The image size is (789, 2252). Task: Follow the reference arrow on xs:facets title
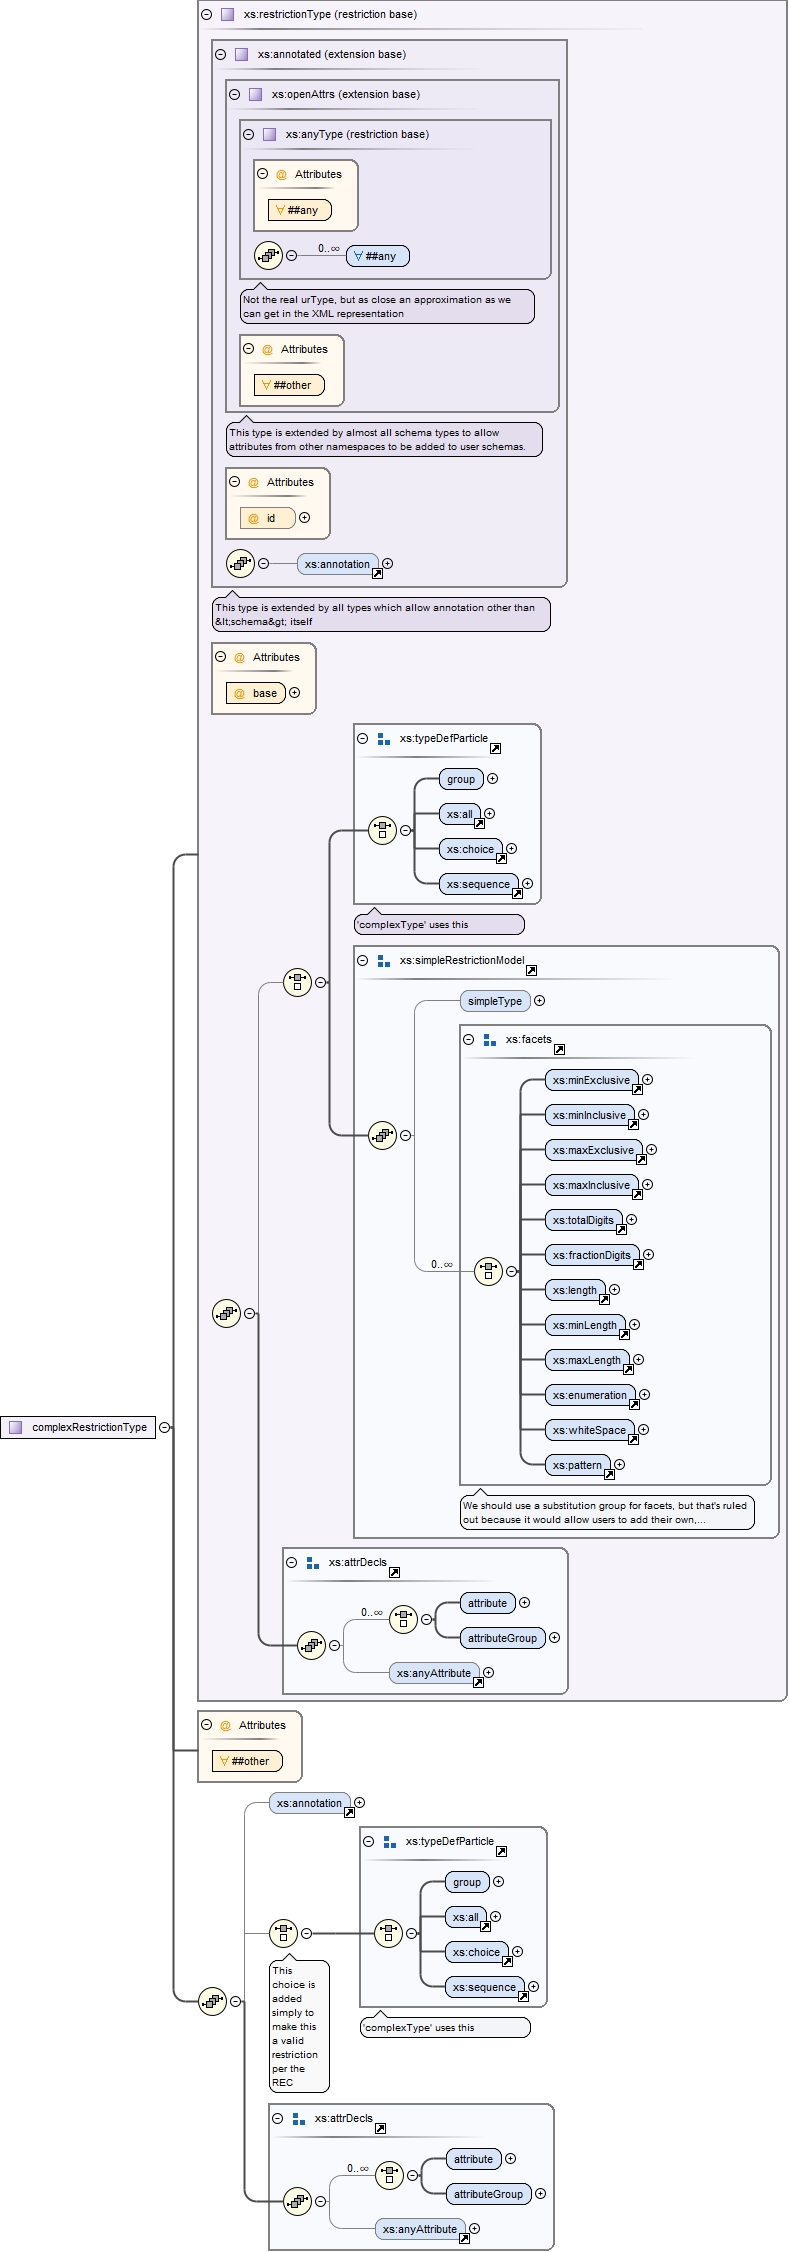pos(559,1049)
